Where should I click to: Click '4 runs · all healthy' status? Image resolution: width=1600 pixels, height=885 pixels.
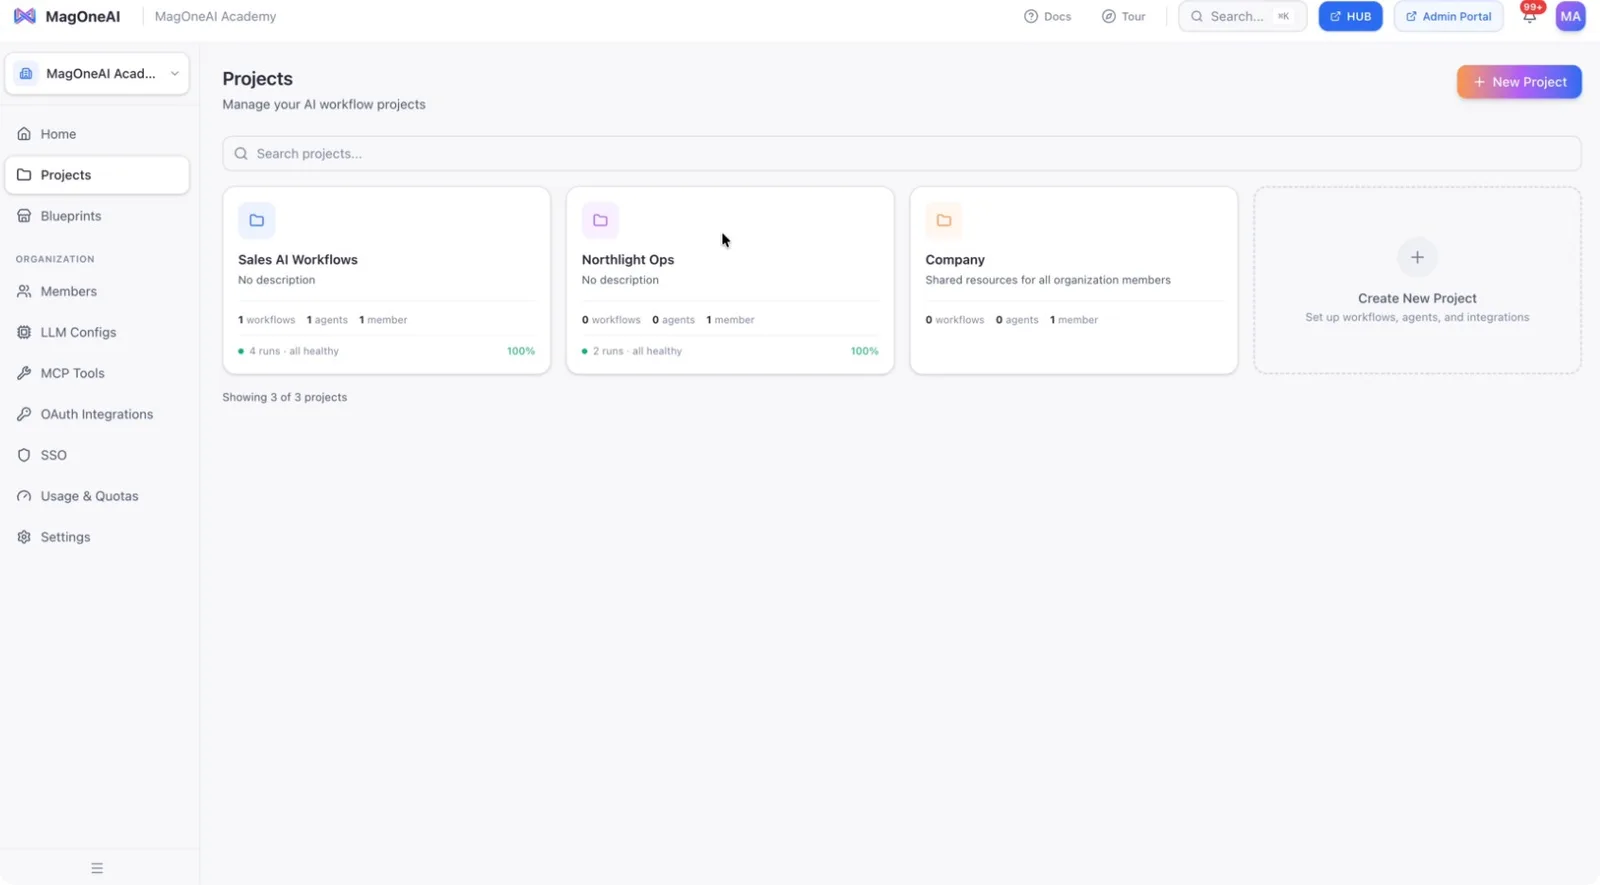(289, 352)
